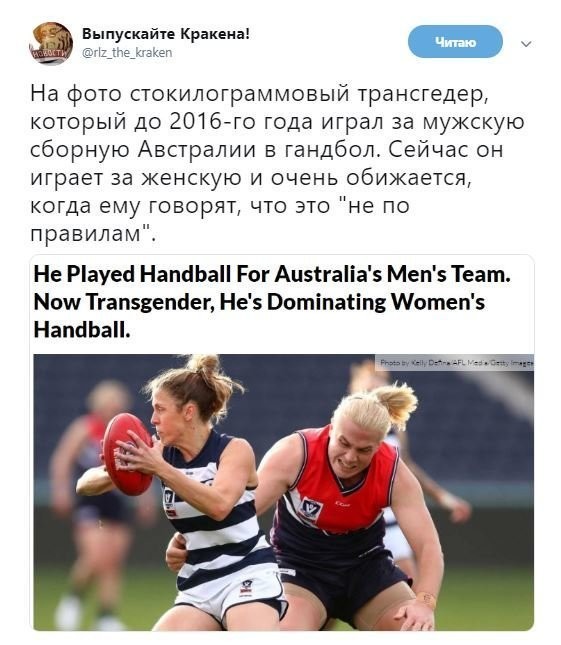Screen dimensions: 561x645
Task: Click the logo on striped jersey
Action: coord(169,501)
